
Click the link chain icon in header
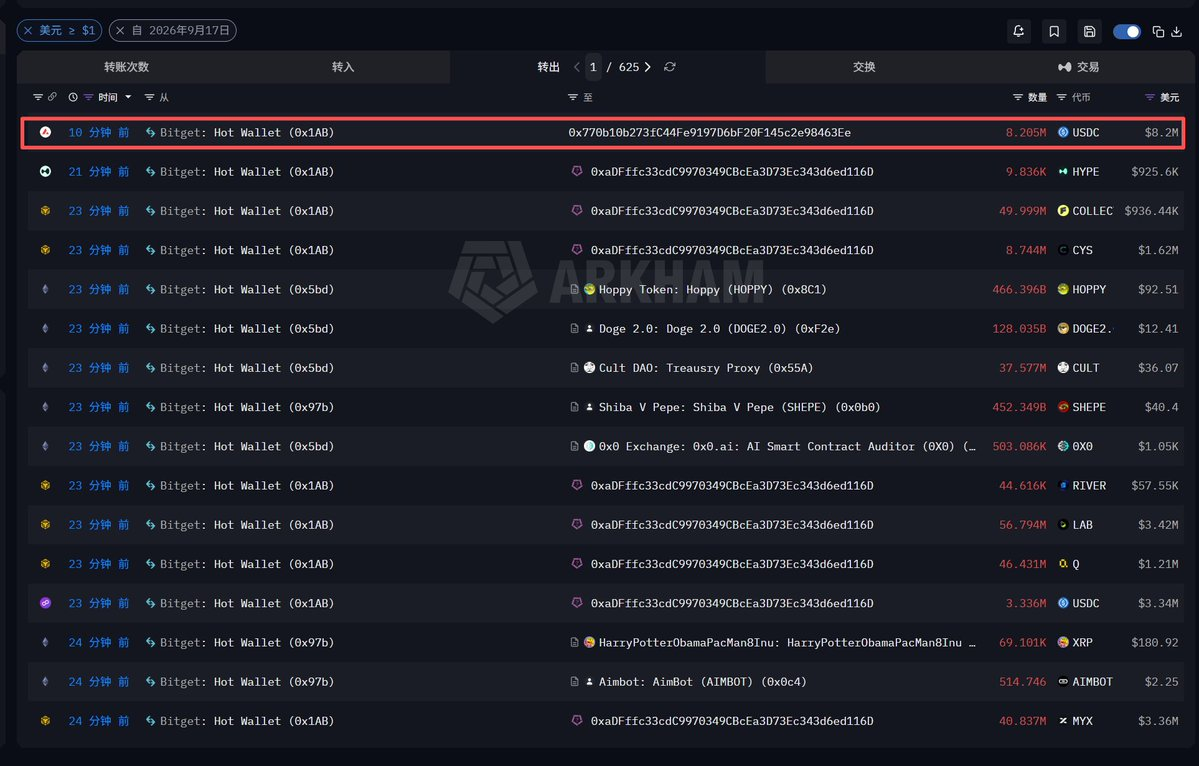coord(52,97)
